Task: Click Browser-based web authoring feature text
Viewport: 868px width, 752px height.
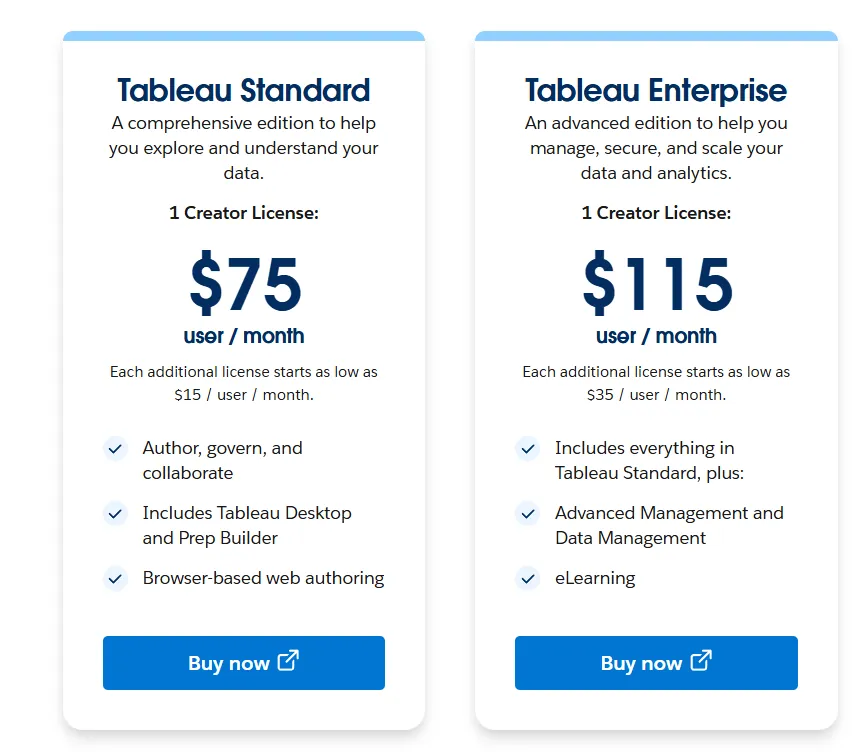Action: coord(263,578)
